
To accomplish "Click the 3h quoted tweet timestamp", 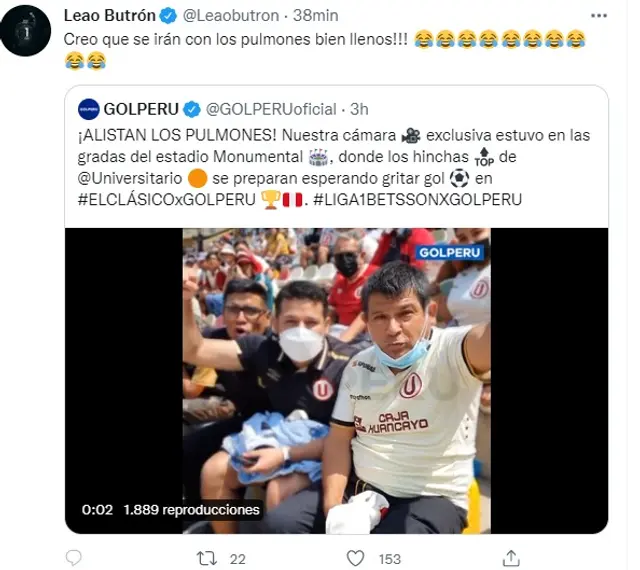I will [359, 109].
